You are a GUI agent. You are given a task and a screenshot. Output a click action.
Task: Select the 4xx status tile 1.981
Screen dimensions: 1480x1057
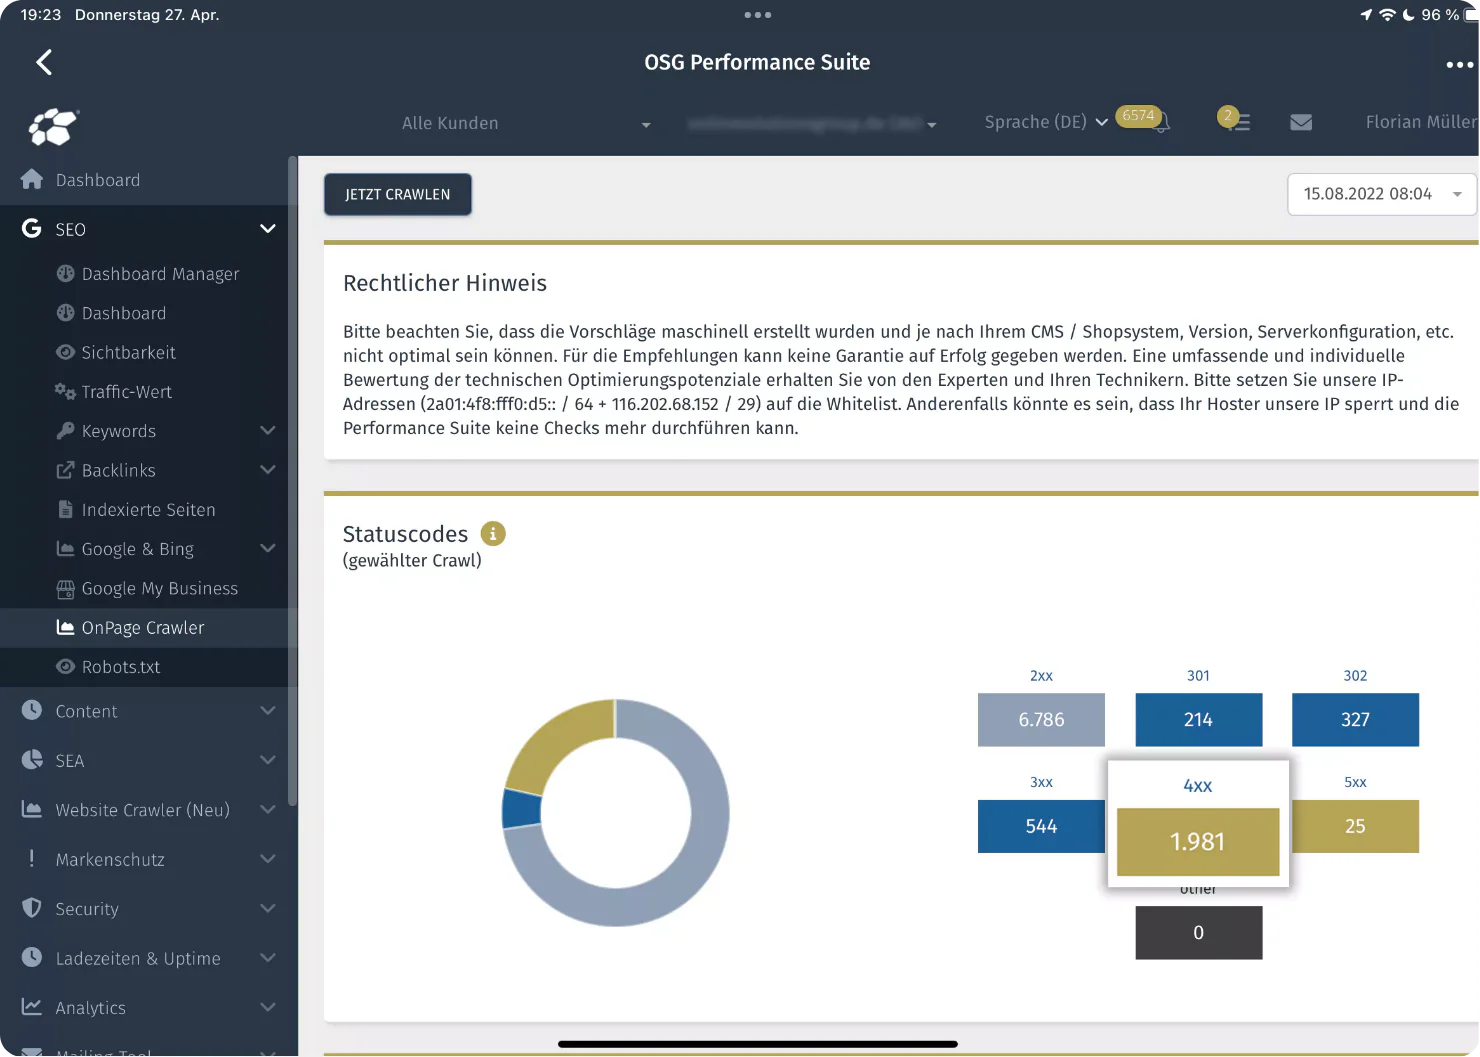click(x=1198, y=842)
